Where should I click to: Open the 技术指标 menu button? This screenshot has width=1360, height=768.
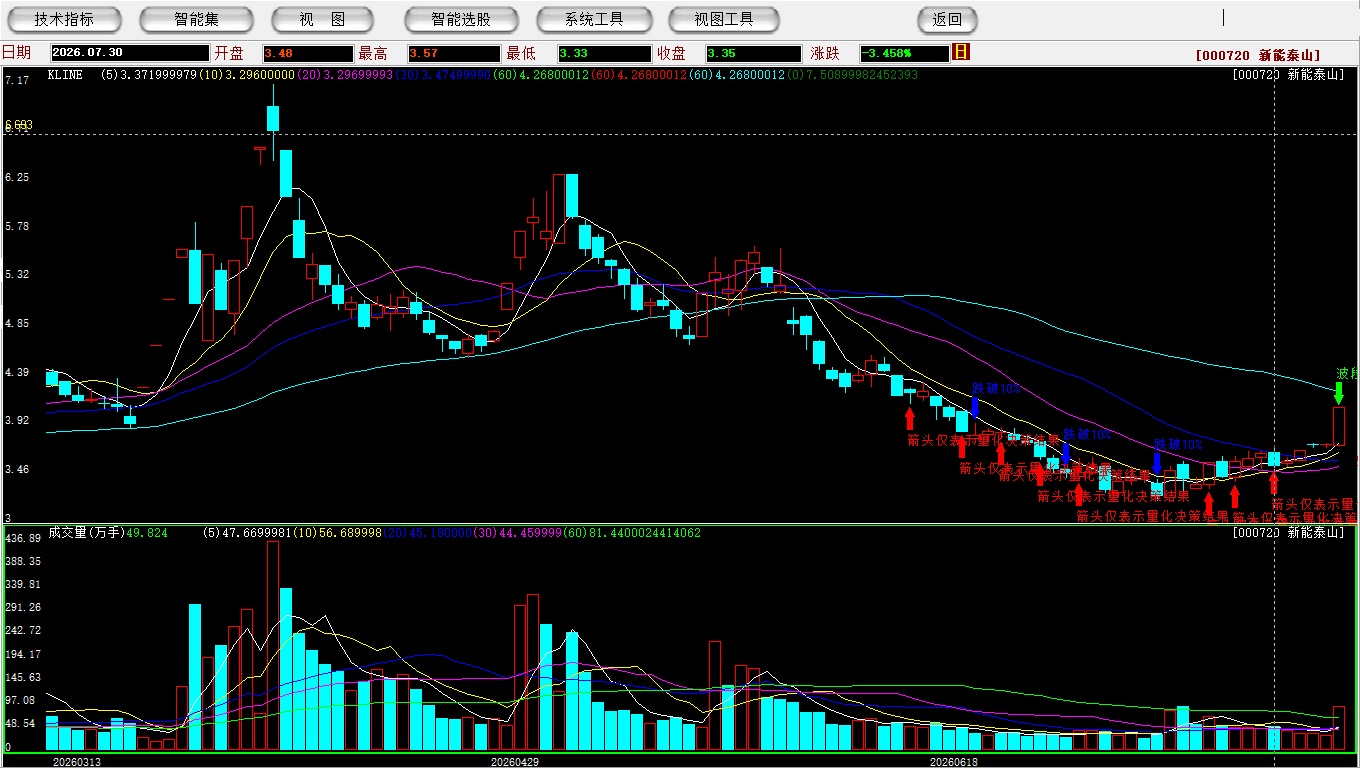click(64, 19)
